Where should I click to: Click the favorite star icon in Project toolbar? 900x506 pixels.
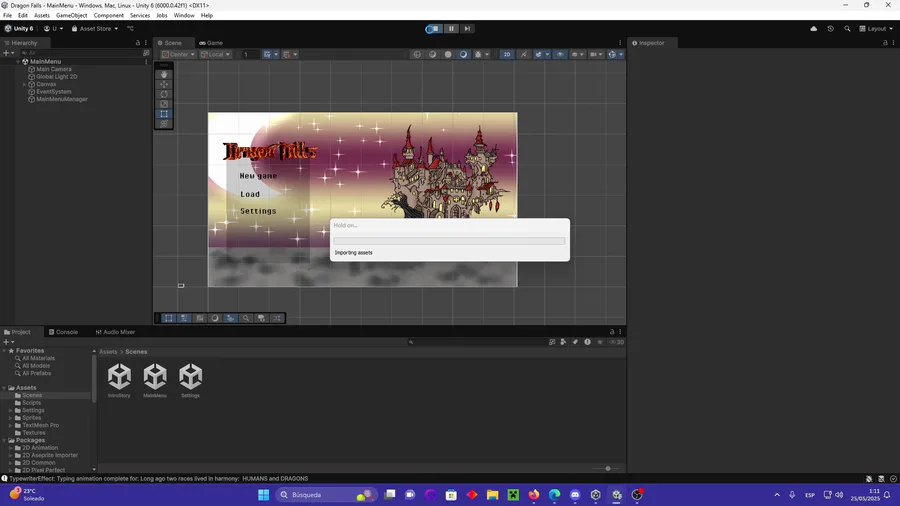pyautogui.click(x=600, y=342)
